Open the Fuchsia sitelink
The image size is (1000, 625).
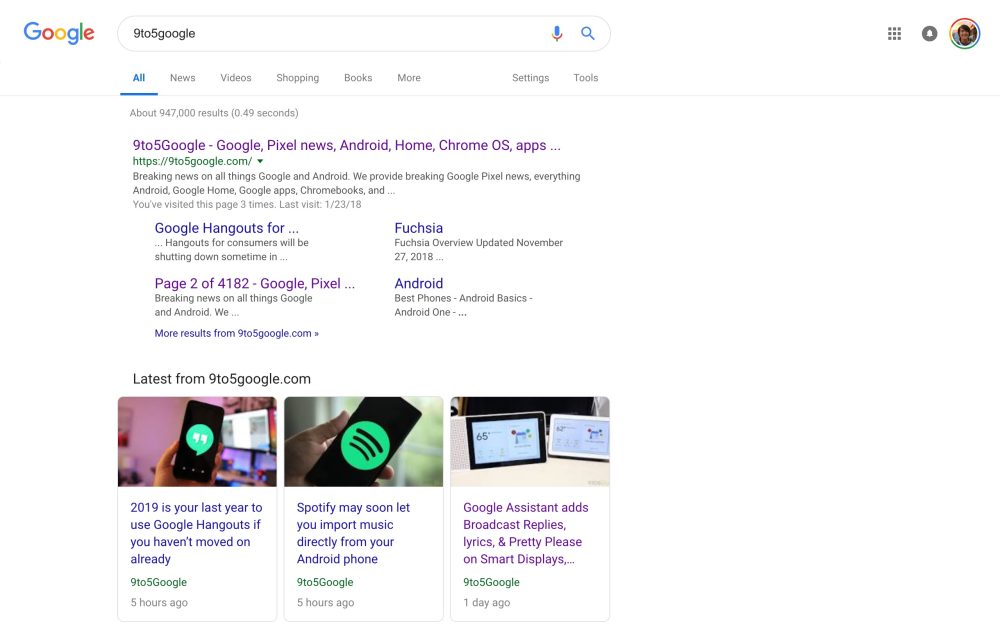tap(418, 227)
